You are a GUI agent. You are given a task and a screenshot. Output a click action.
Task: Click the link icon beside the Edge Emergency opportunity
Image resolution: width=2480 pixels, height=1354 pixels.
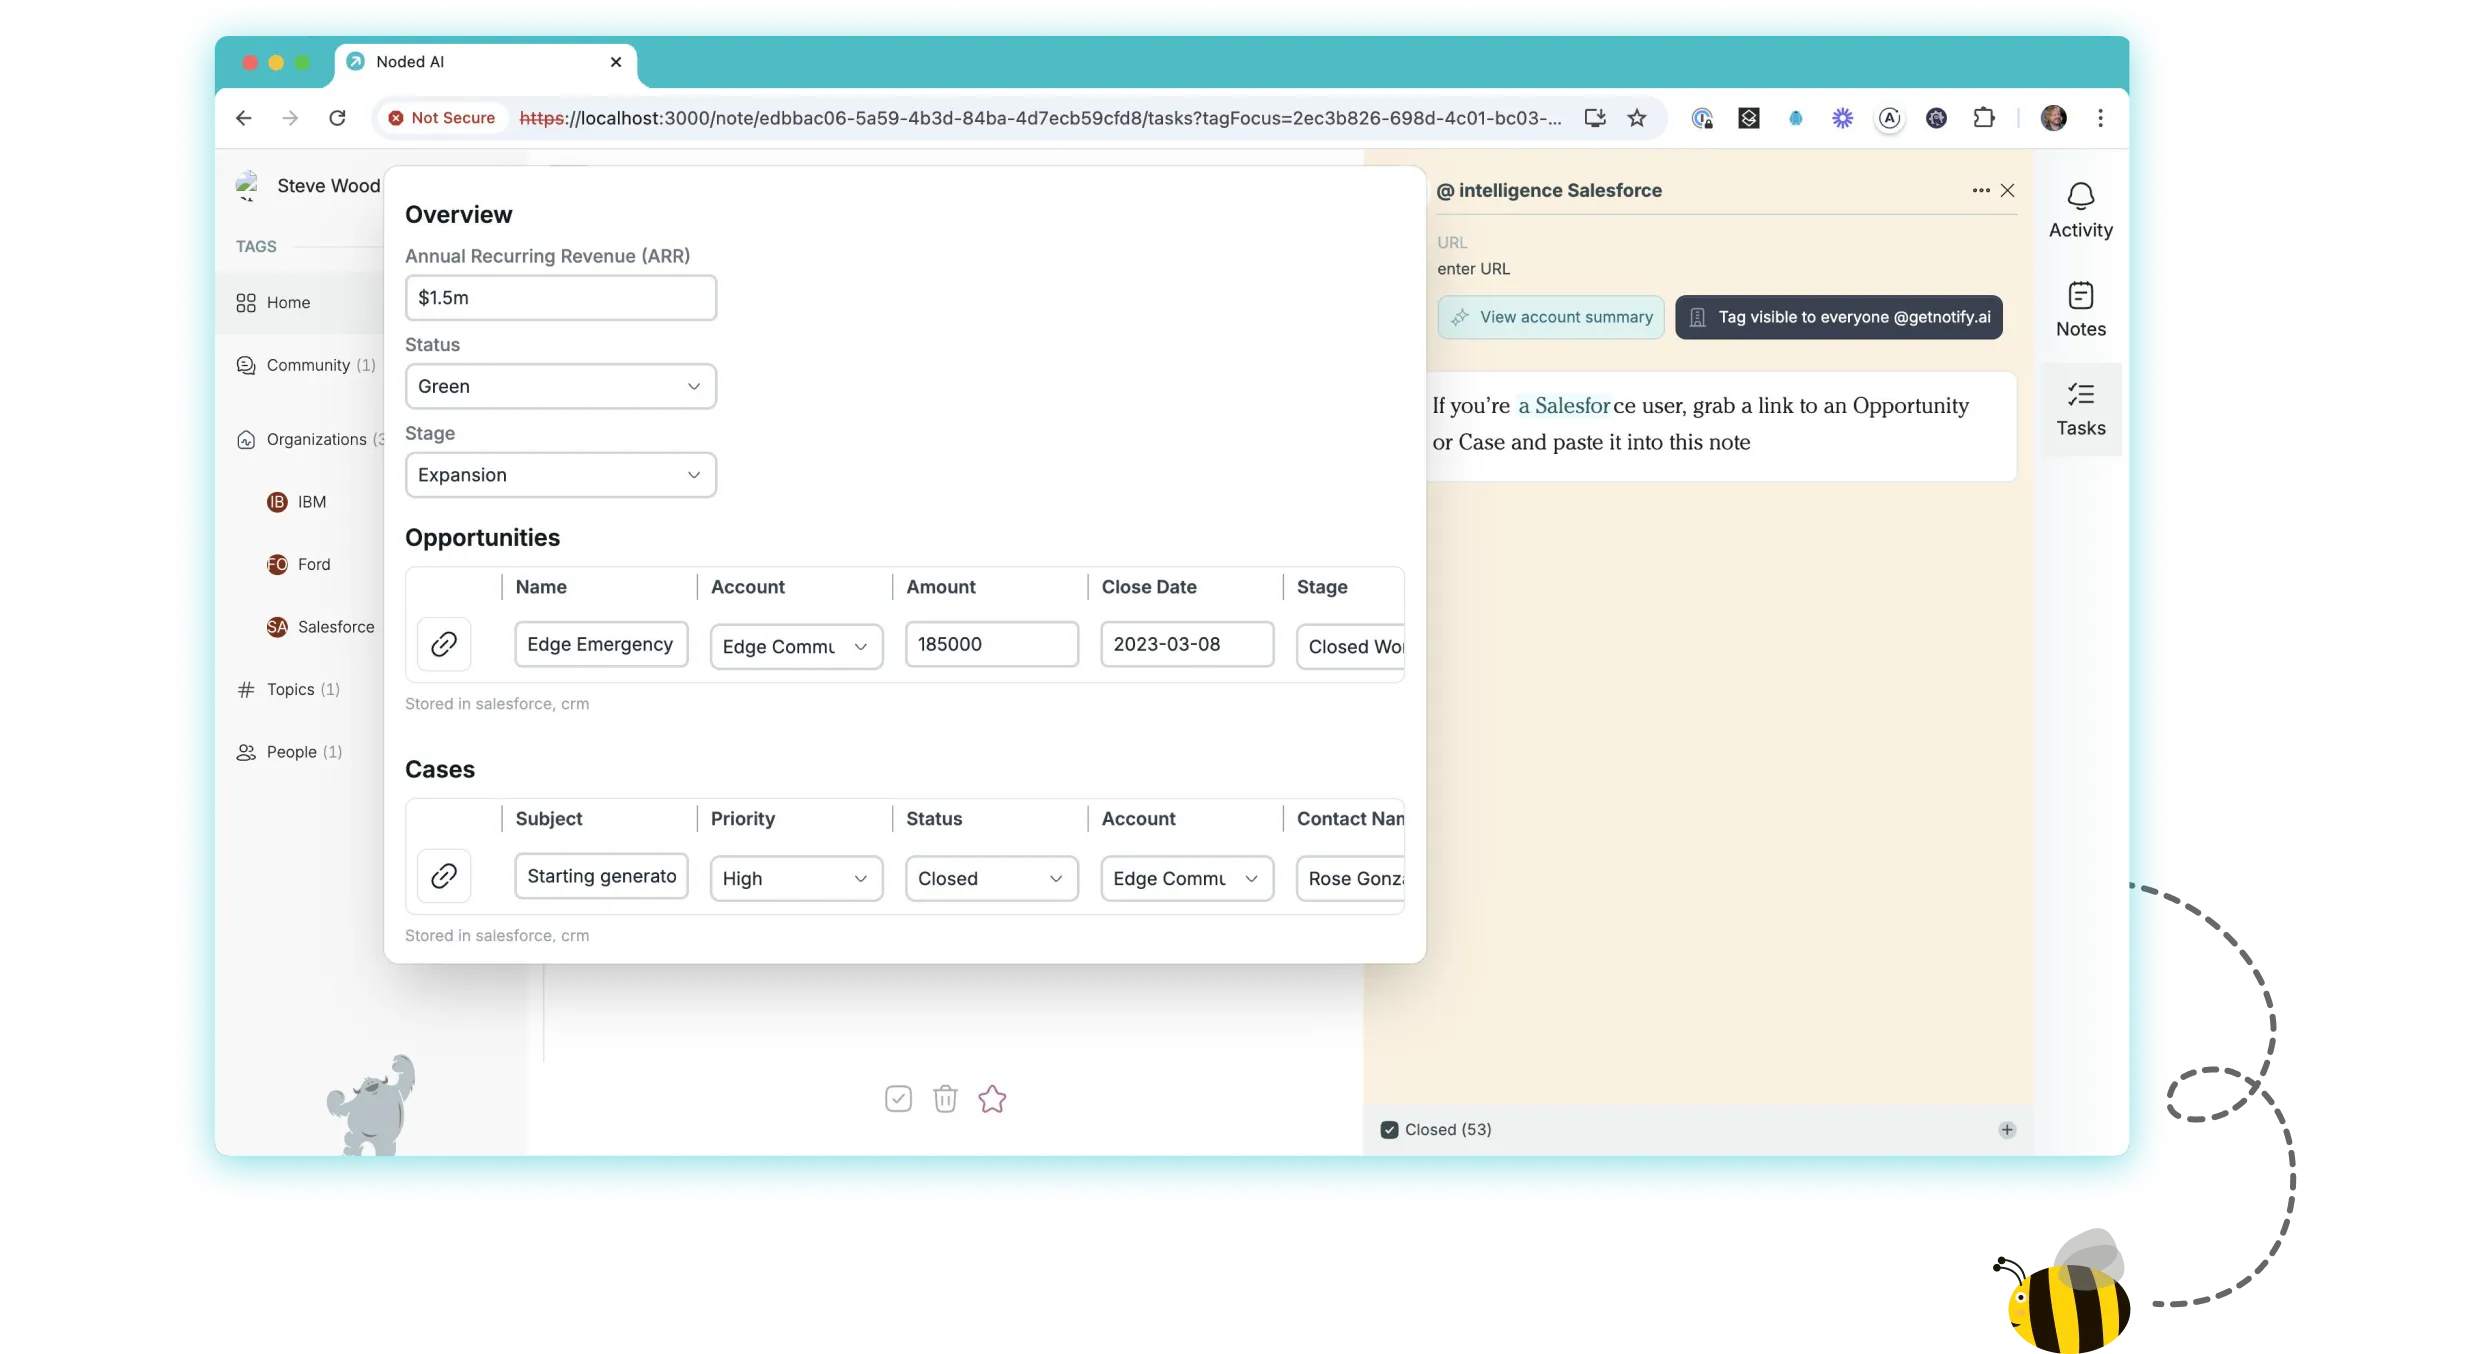point(444,644)
